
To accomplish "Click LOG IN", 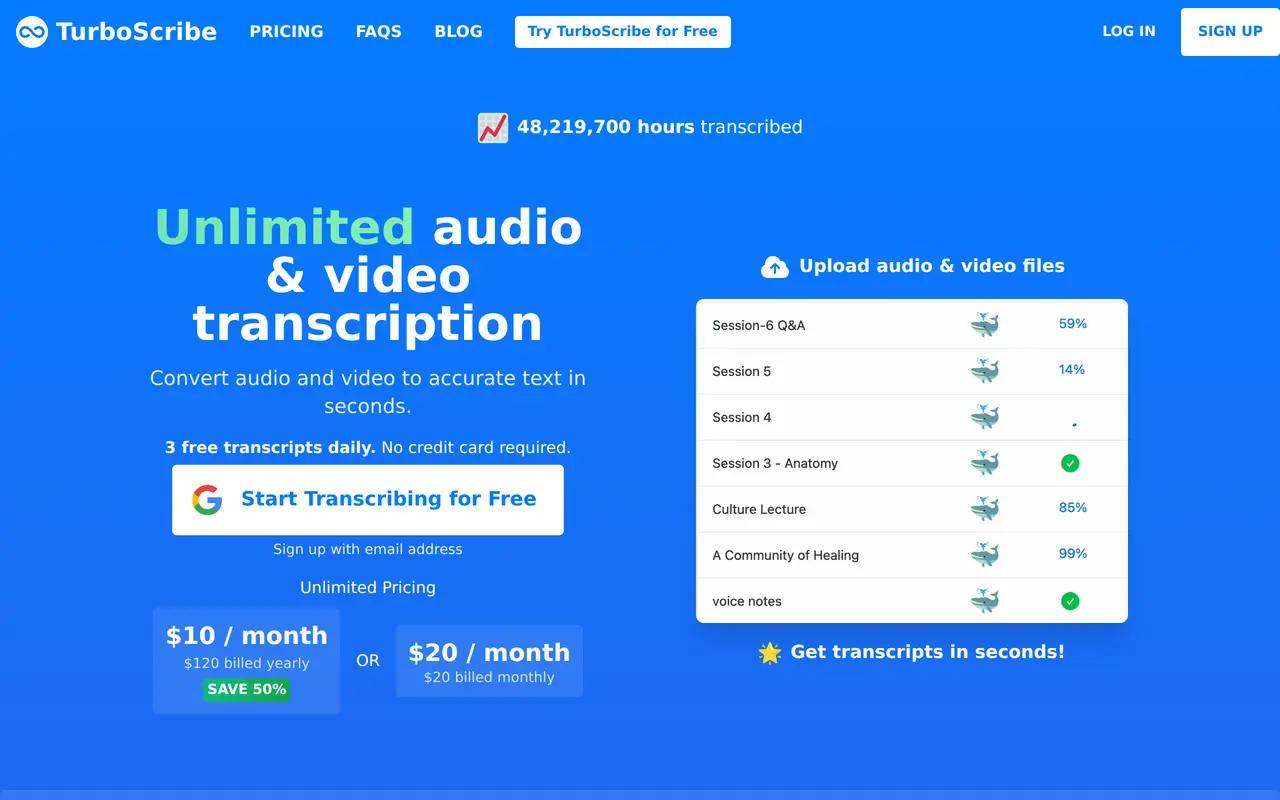I will pyautogui.click(x=1129, y=31).
